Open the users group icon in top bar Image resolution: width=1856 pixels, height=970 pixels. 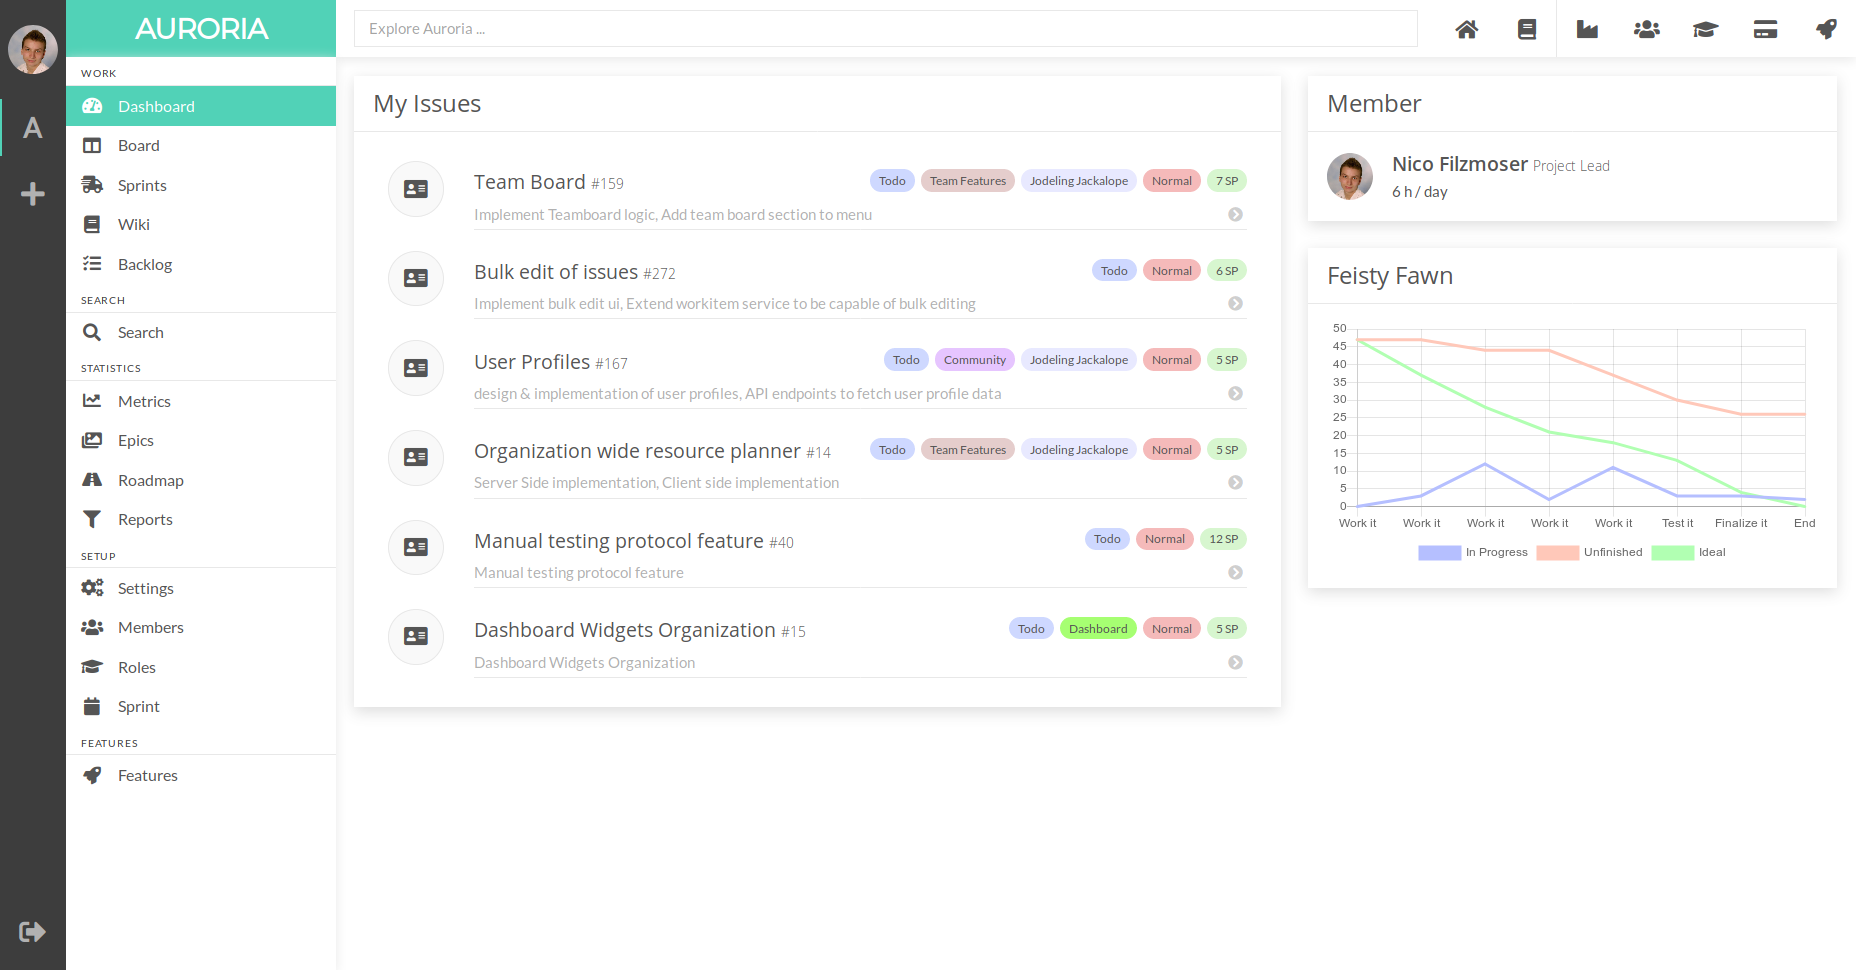tap(1646, 29)
